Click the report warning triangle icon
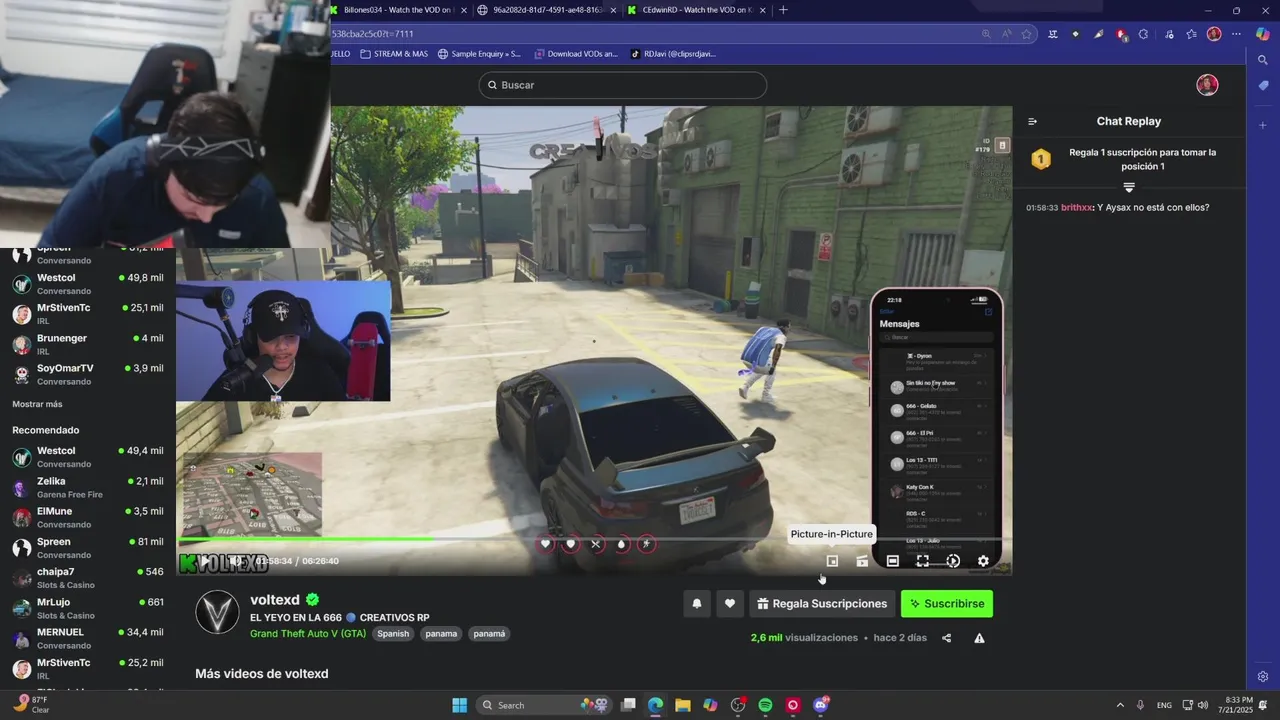Image resolution: width=1280 pixels, height=720 pixels. click(x=979, y=638)
